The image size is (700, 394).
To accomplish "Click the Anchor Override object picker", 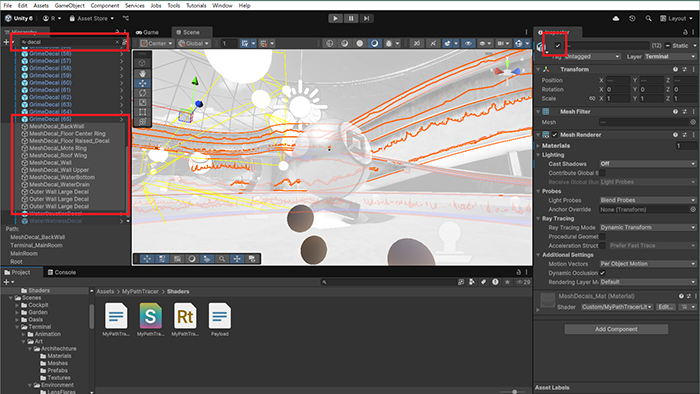I will tap(693, 209).
